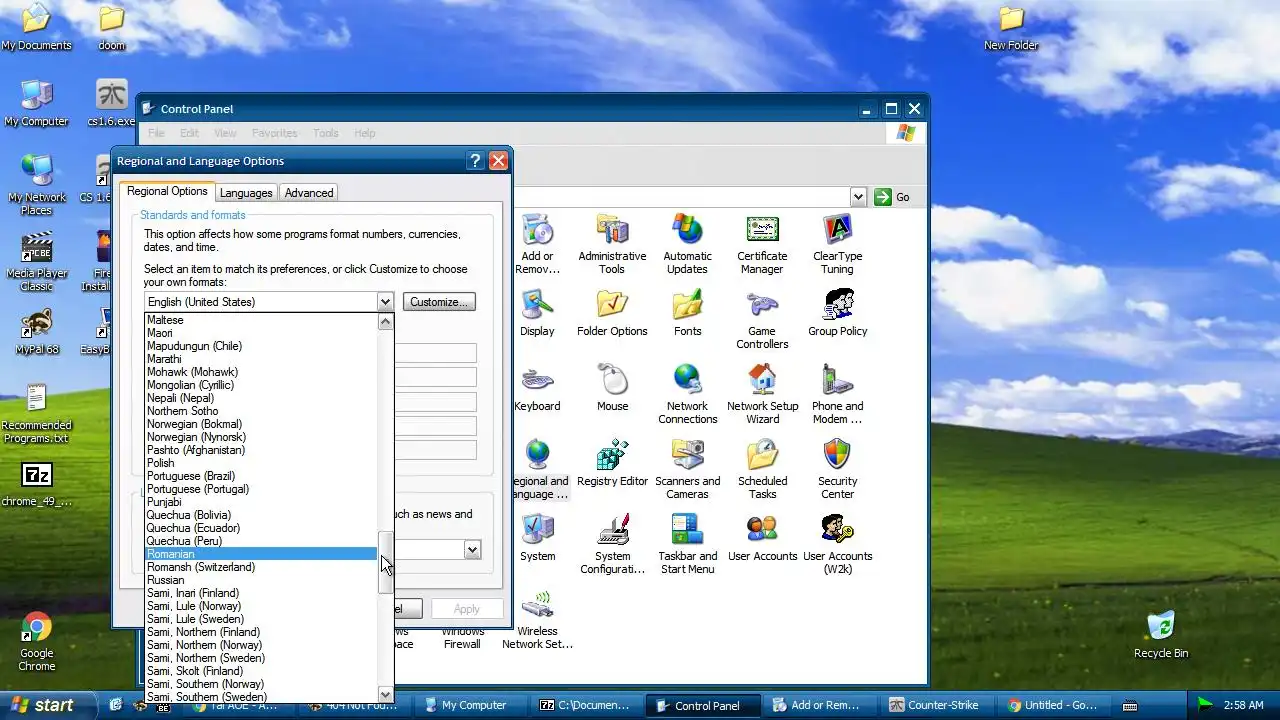Open Taskbar and Start Menu icon
1280x720 pixels.
tap(687, 545)
